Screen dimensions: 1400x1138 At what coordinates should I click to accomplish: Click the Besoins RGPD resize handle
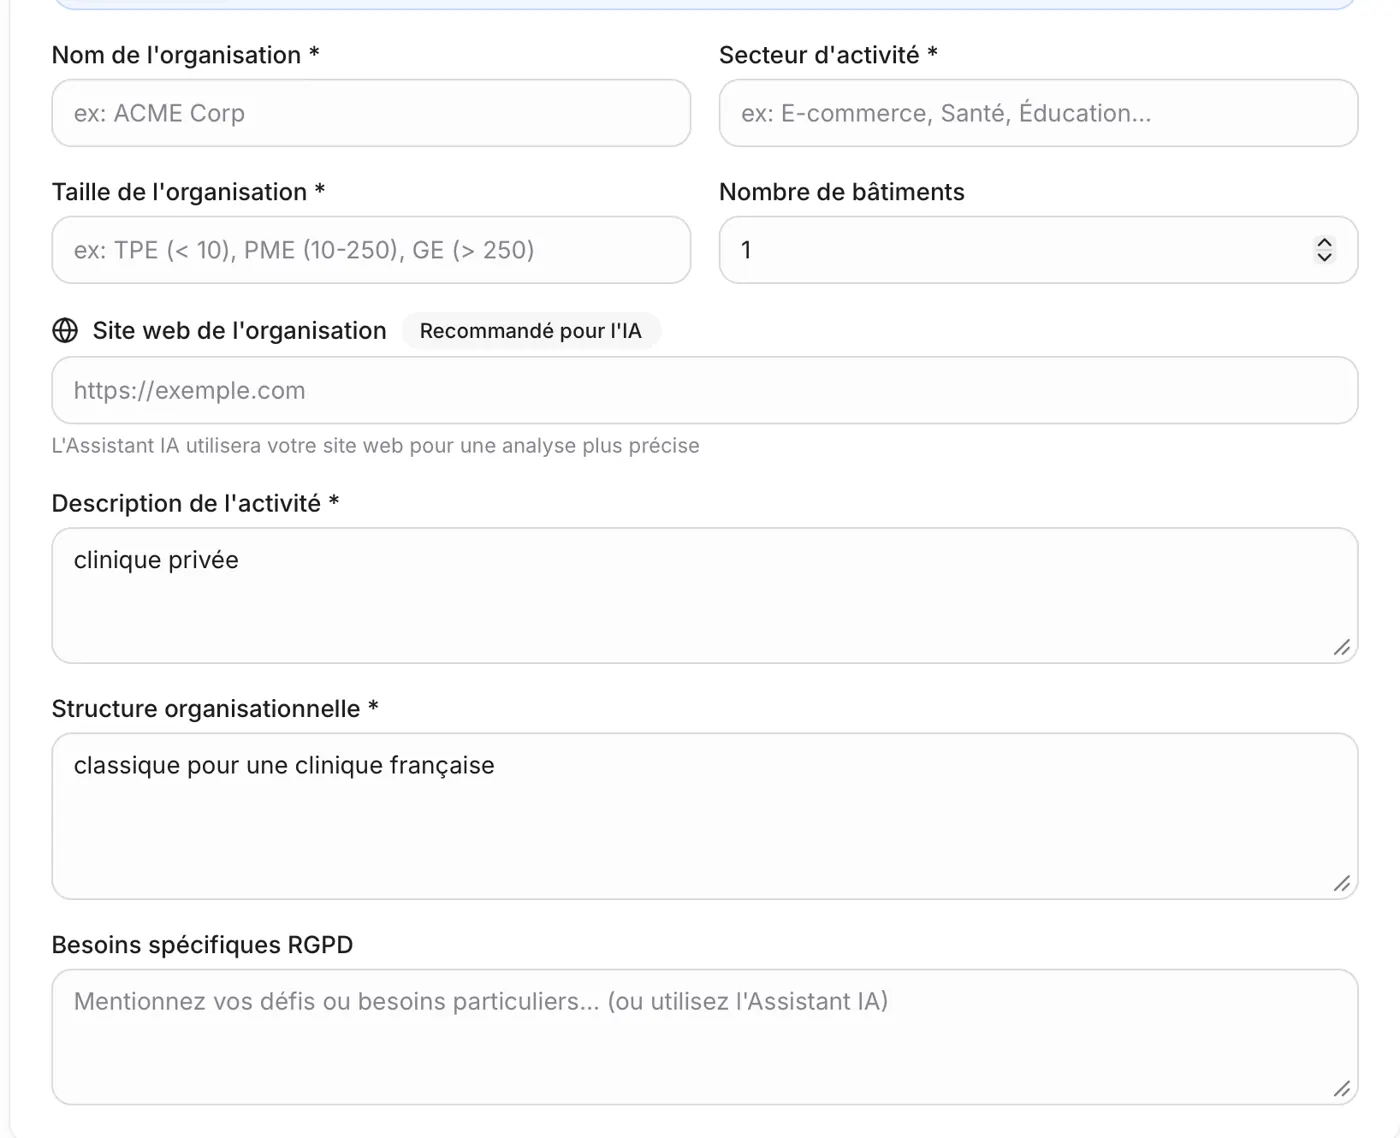click(x=1342, y=1089)
